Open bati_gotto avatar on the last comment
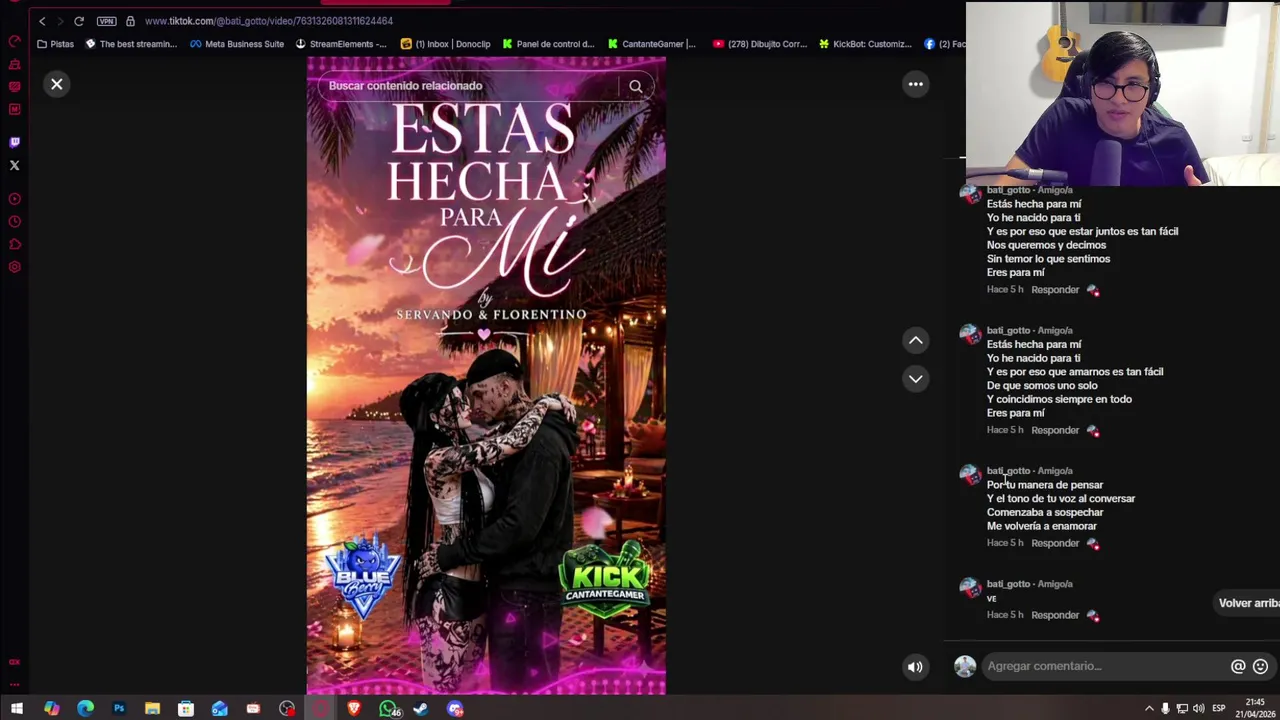The height and width of the screenshot is (720, 1280). pos(970,588)
